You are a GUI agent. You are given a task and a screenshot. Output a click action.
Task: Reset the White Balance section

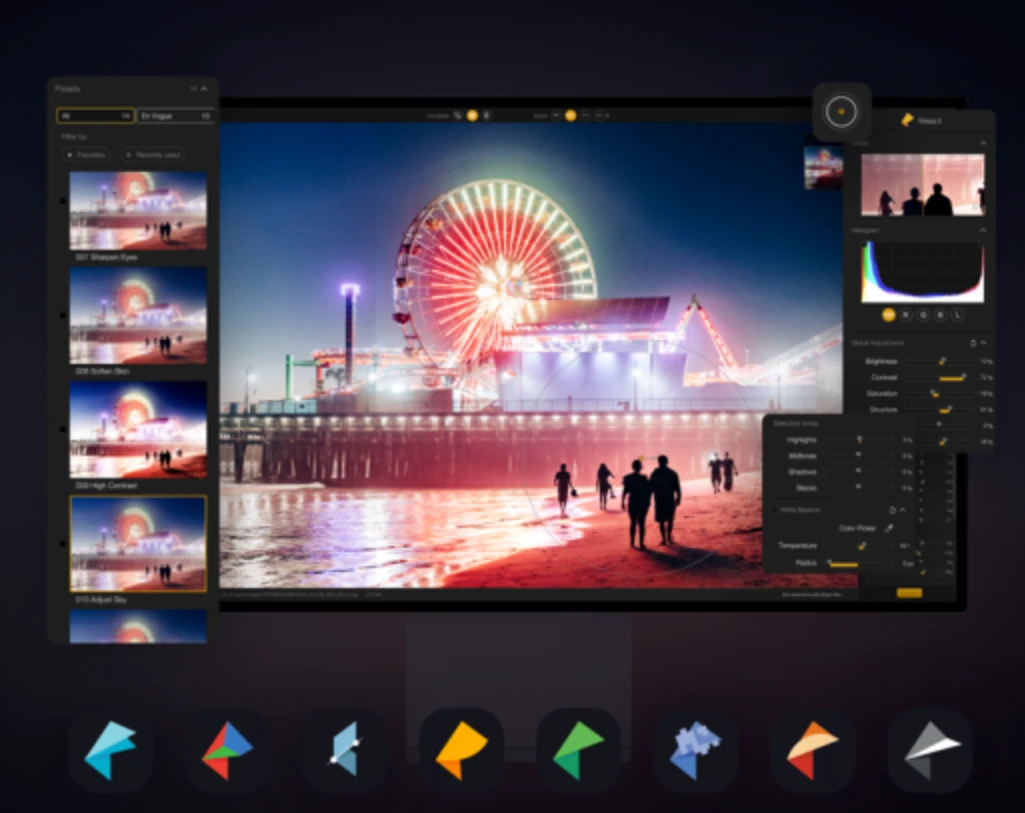[x=892, y=510]
